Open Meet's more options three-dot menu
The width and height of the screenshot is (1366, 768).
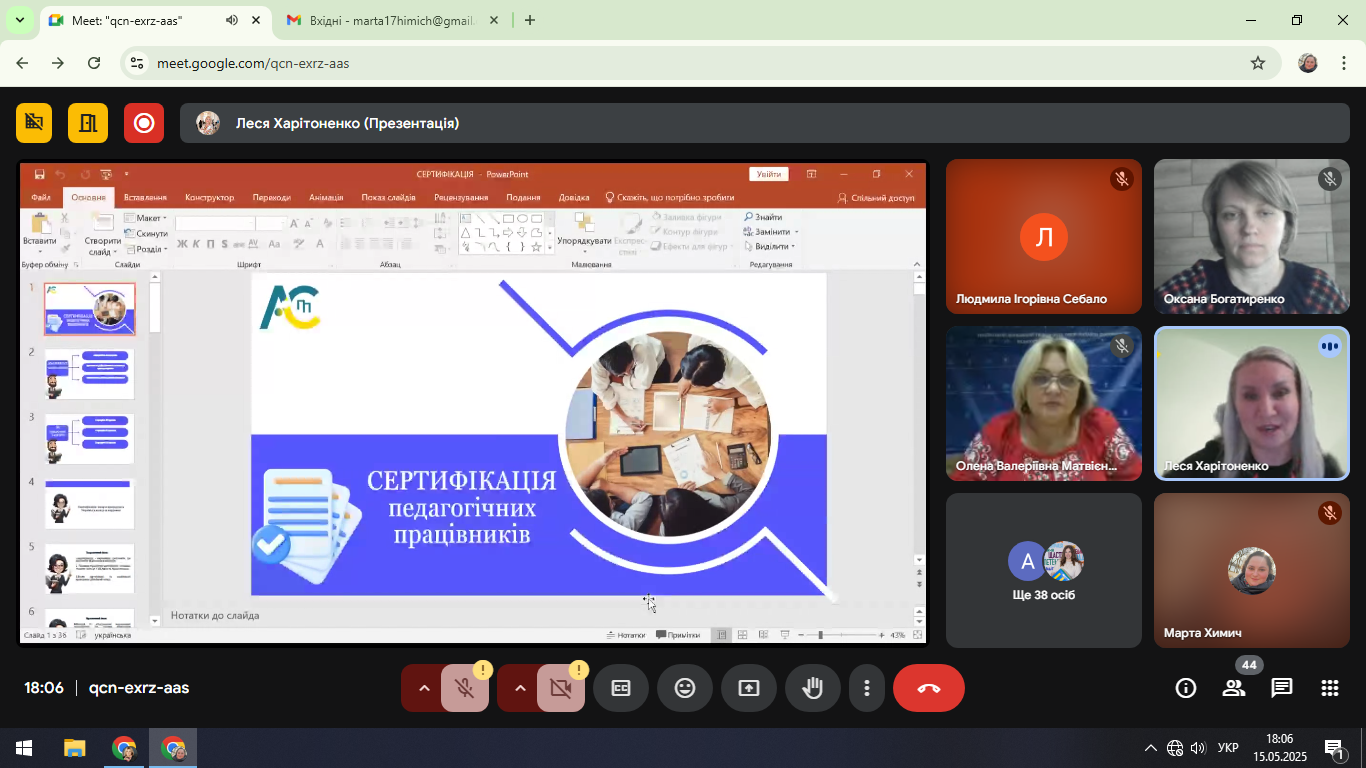tap(867, 688)
